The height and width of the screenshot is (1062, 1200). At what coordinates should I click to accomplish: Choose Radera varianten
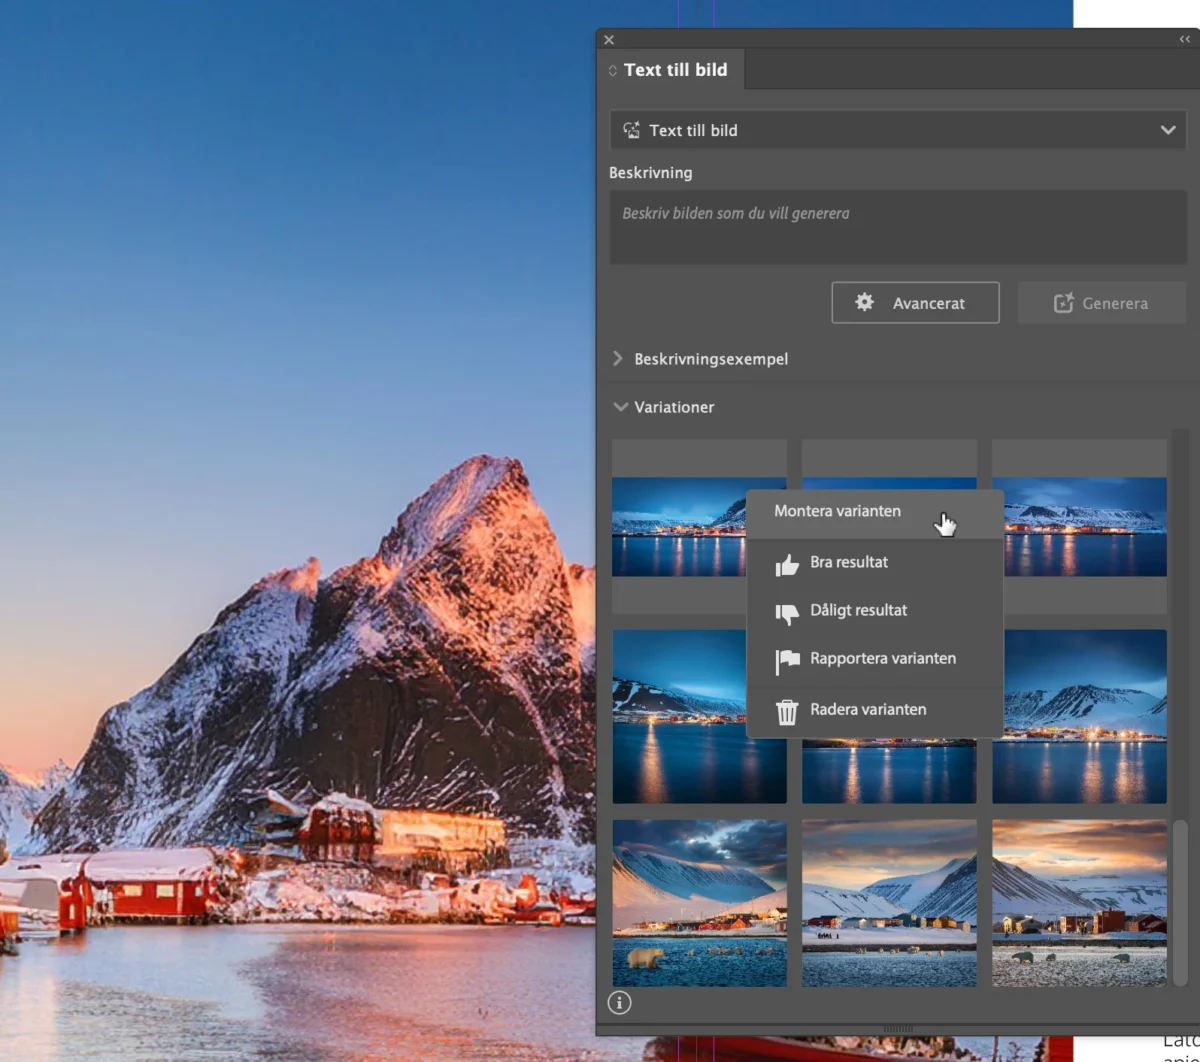coord(875,709)
